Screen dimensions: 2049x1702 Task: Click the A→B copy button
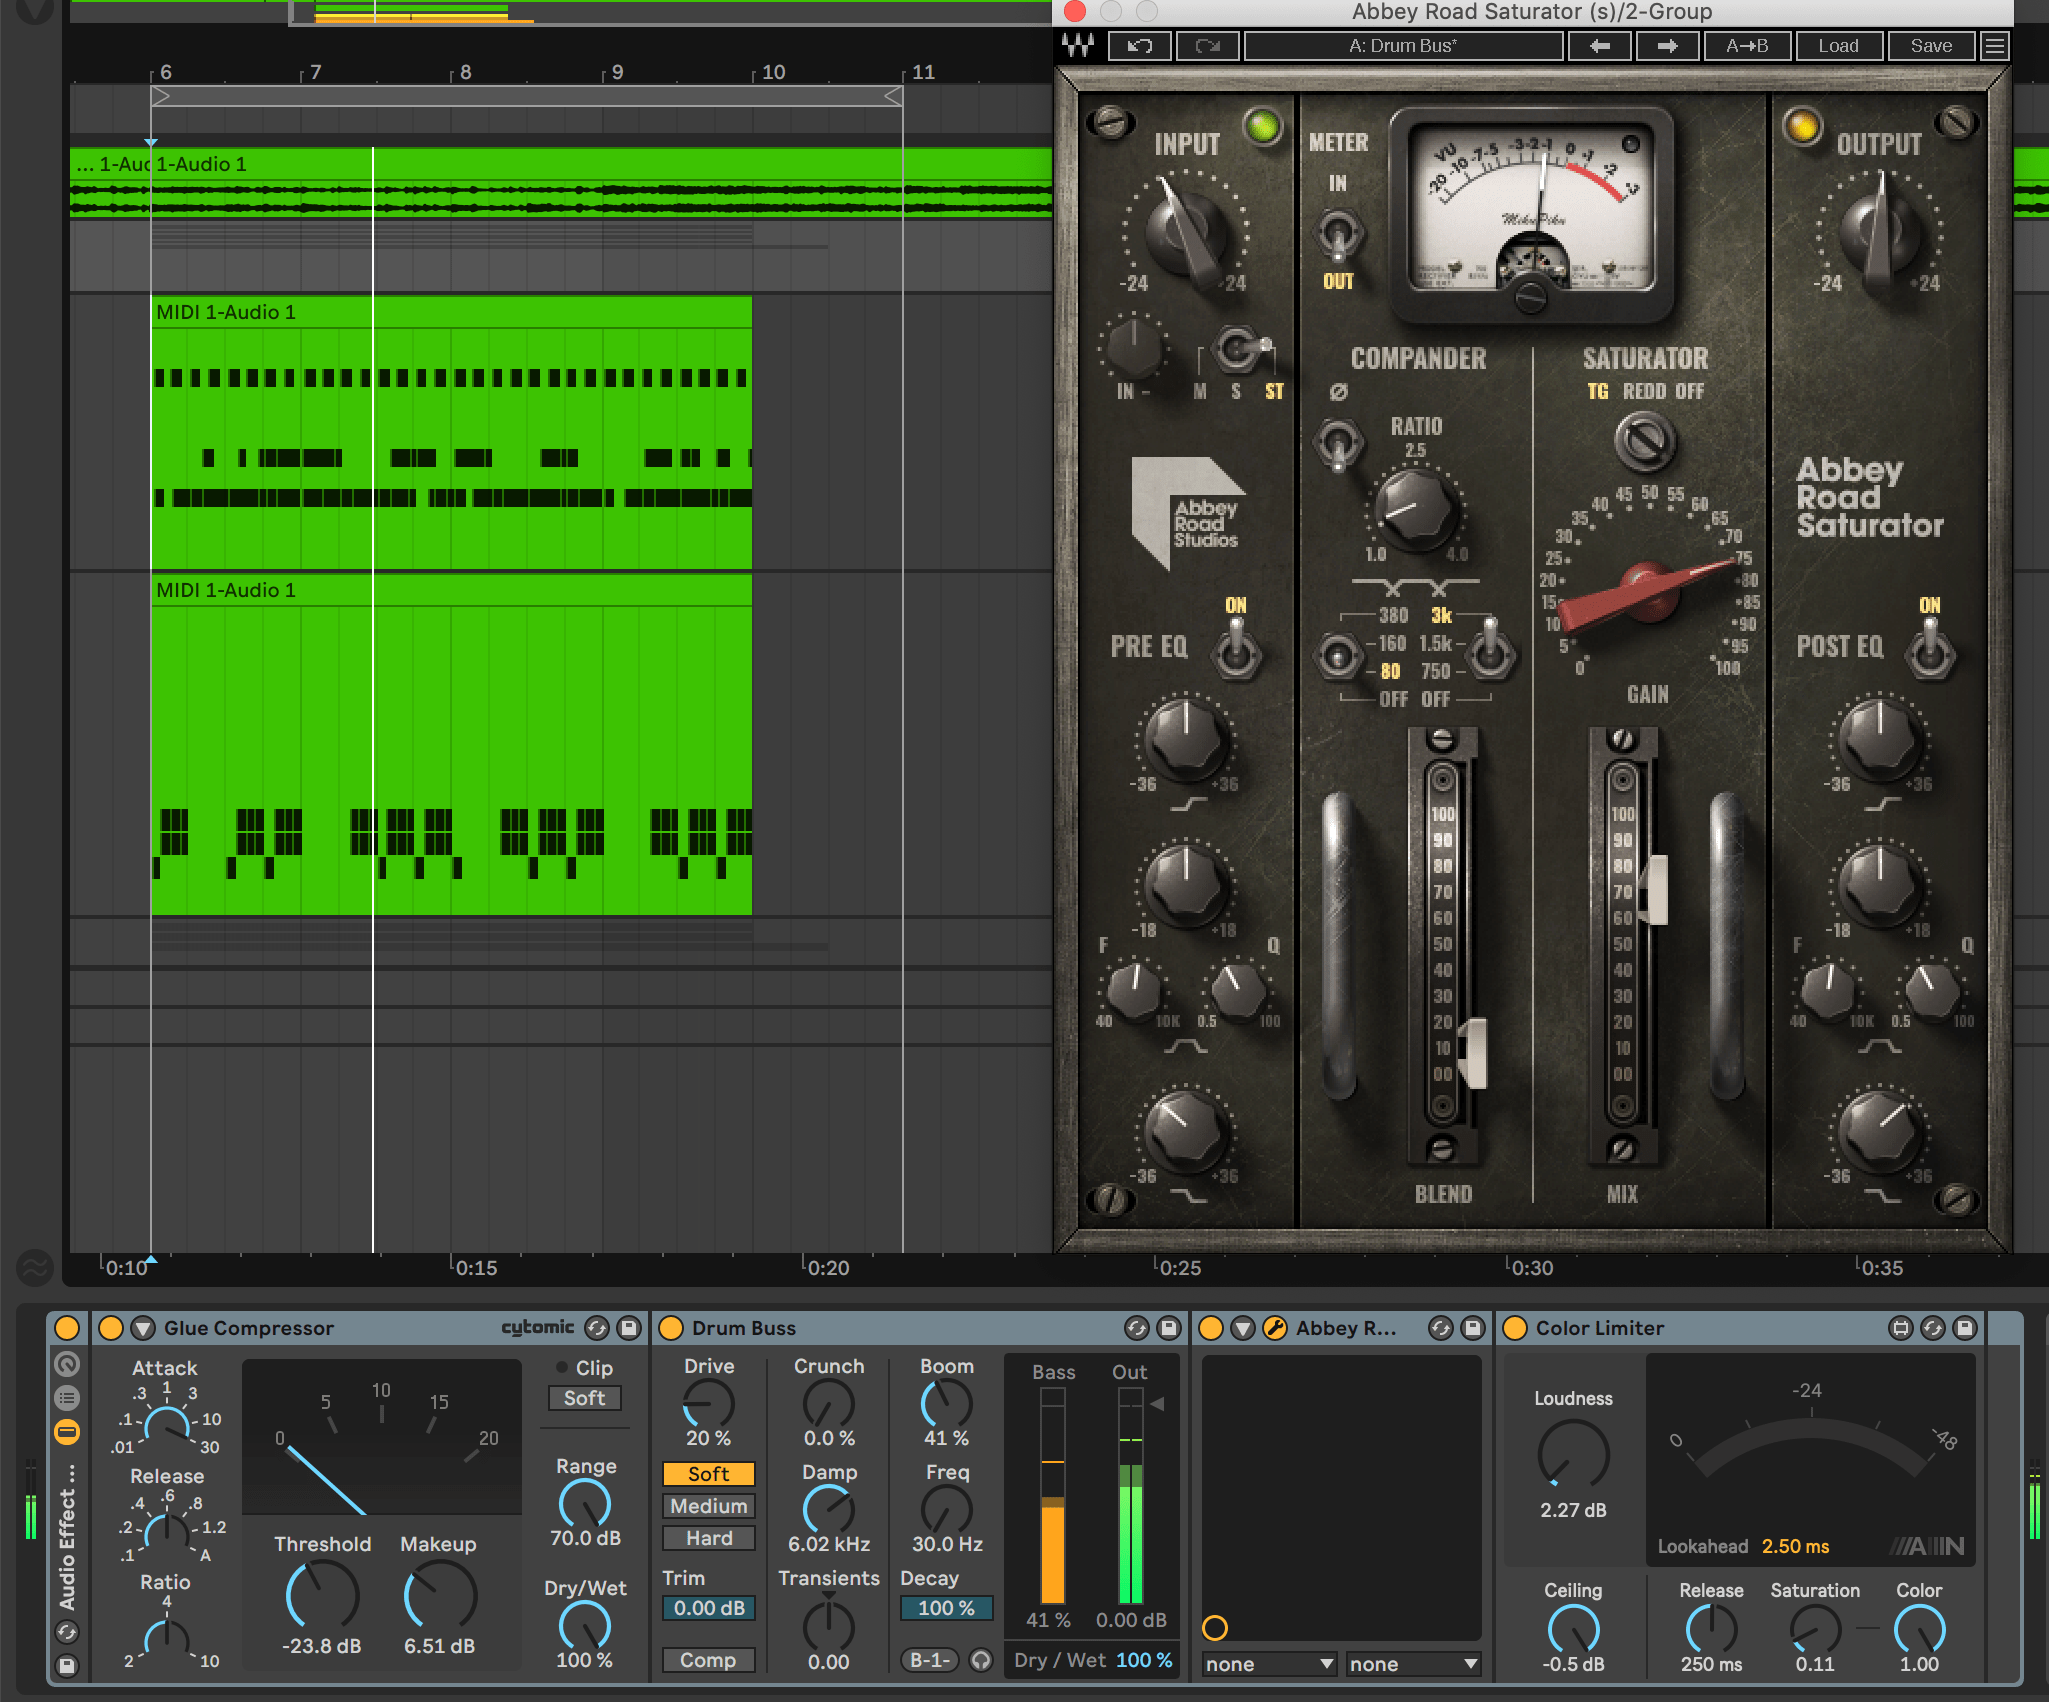point(1746,46)
